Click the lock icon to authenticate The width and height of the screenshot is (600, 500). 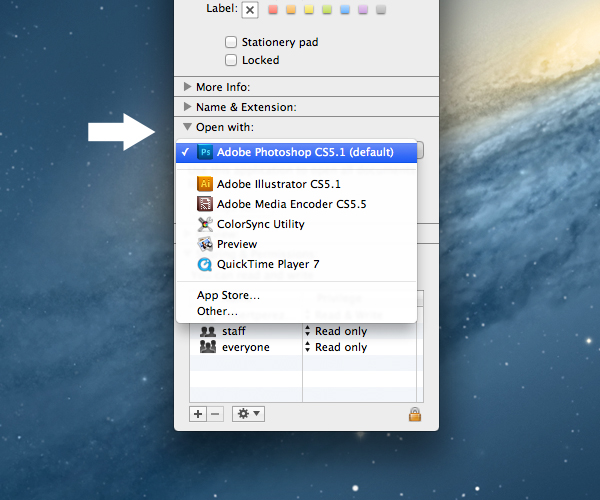pos(415,414)
